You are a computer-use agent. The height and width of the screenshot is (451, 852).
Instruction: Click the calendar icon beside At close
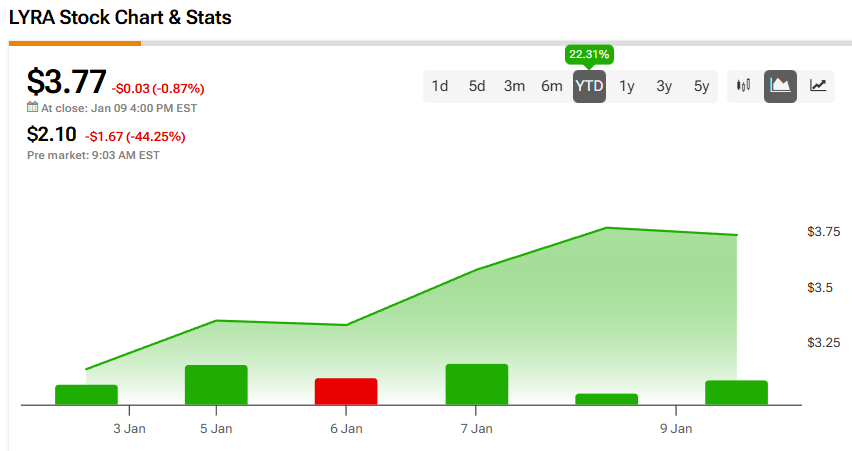pos(32,108)
